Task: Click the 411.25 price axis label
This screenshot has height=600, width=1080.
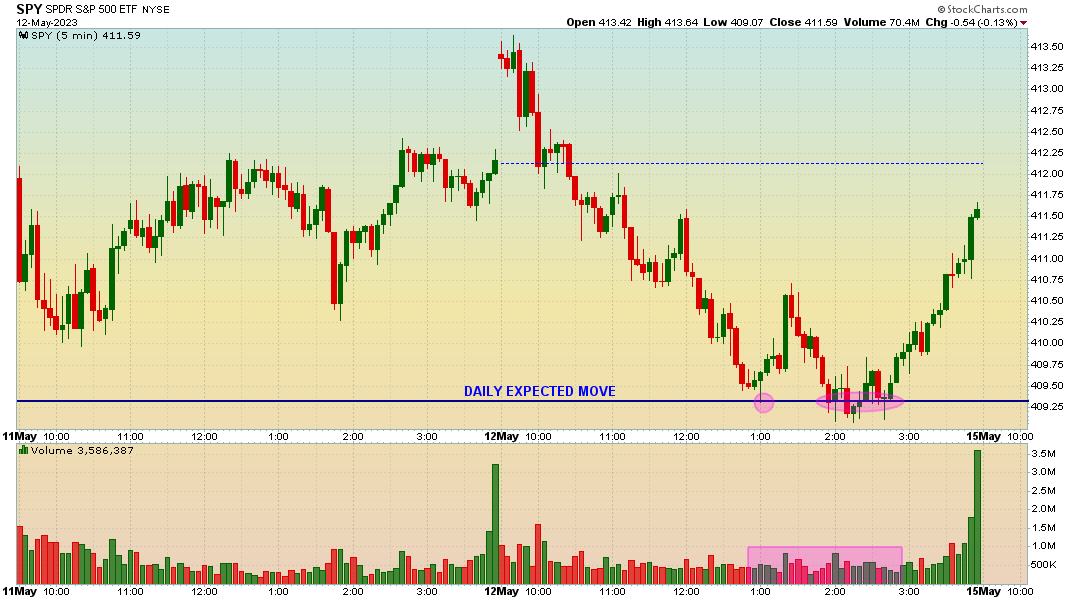Action: click(1047, 237)
